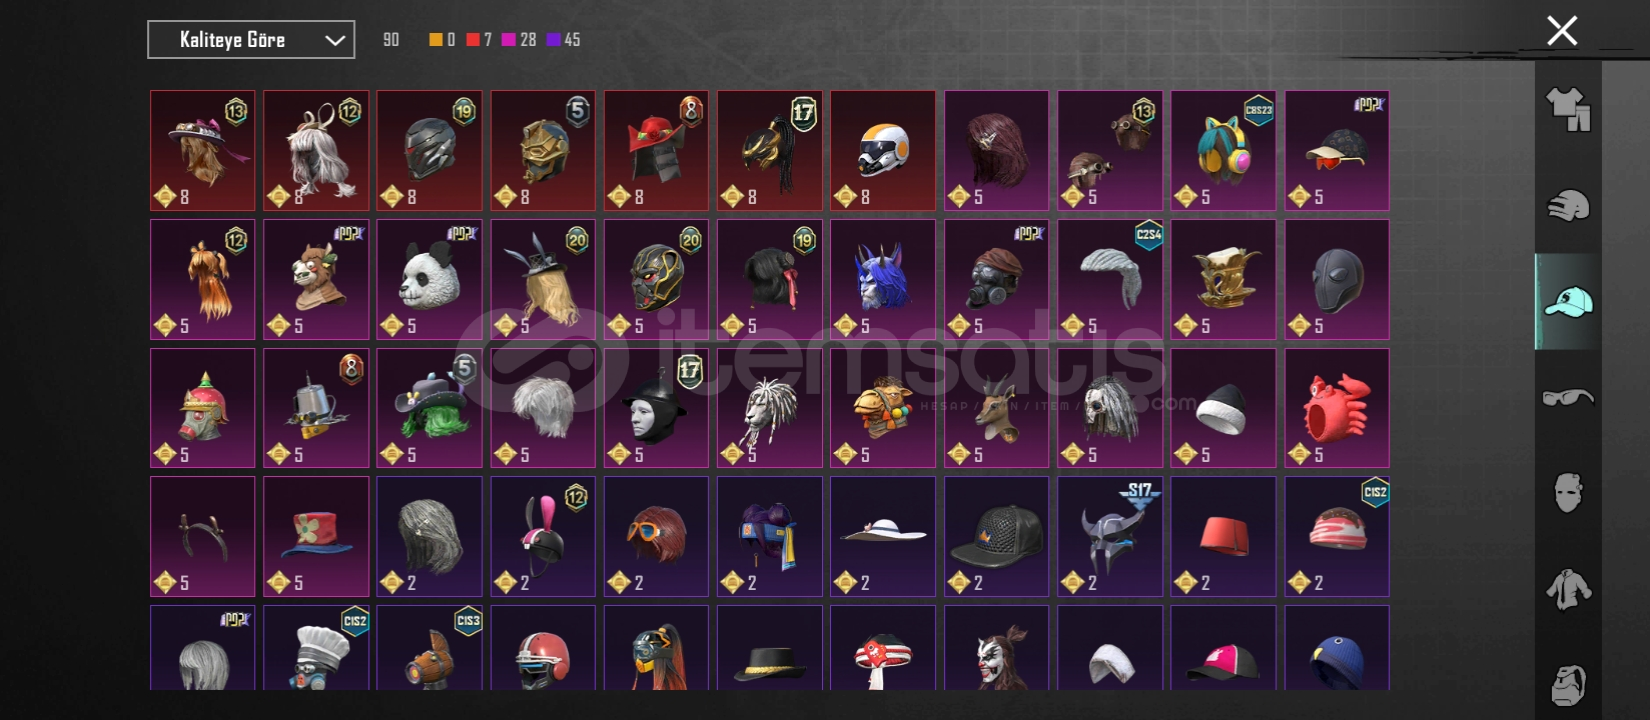
Task: Click the dropdown chevron arrow beside Kaliteye Göre
Action: 335,41
